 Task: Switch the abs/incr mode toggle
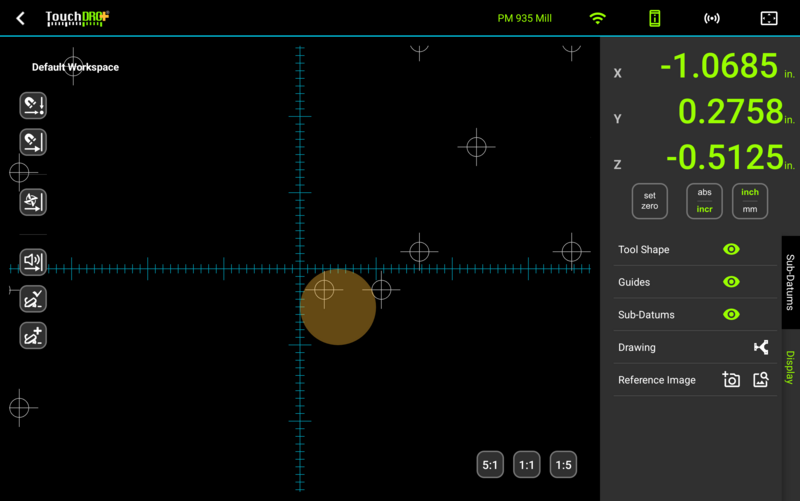pos(704,201)
